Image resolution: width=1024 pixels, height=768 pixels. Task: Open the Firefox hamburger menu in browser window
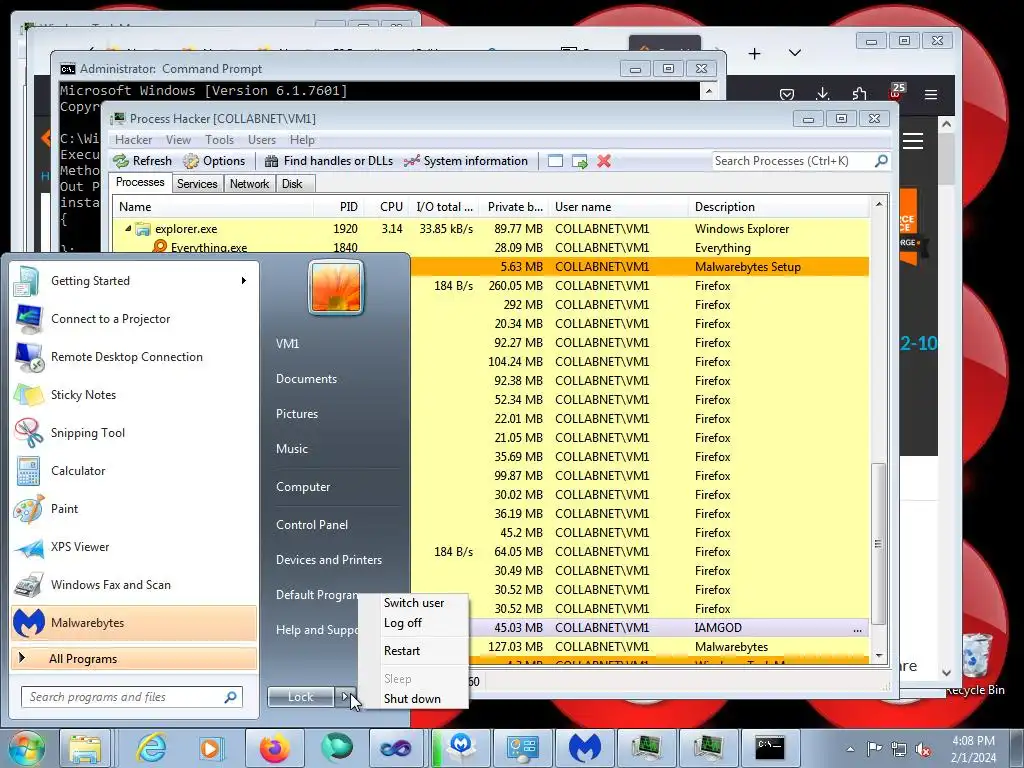tap(931, 95)
